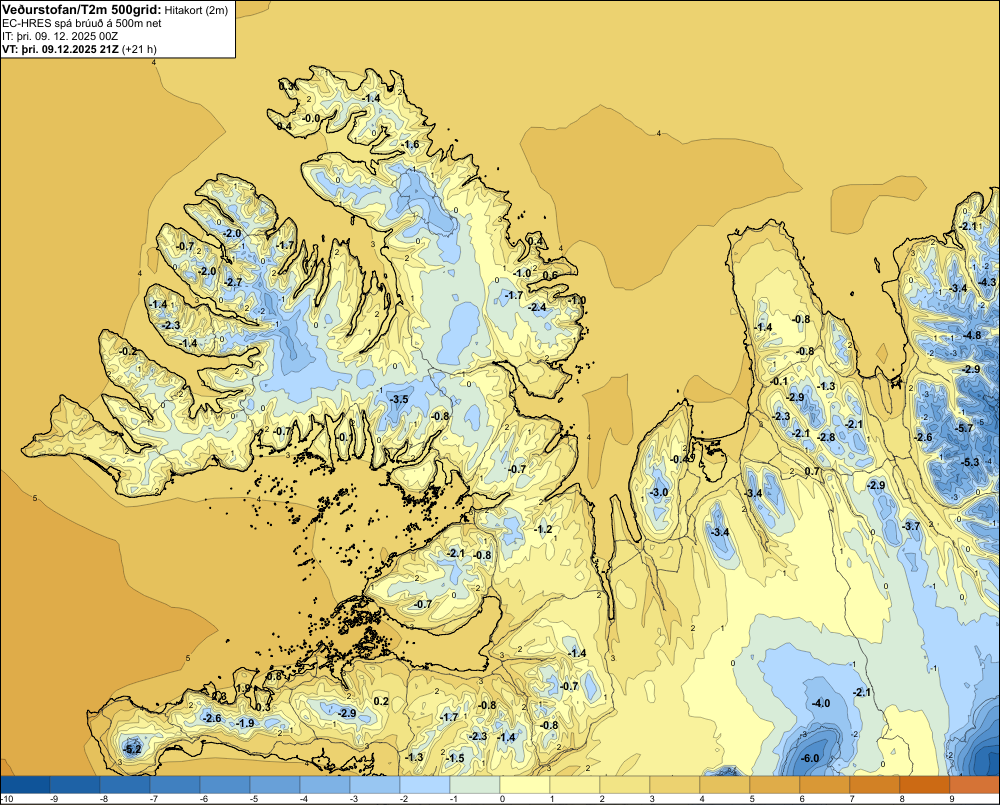Viewport: 1000px width, 805px height.
Task: Click the temperature value '-6.0' on the map
Action: (809, 758)
